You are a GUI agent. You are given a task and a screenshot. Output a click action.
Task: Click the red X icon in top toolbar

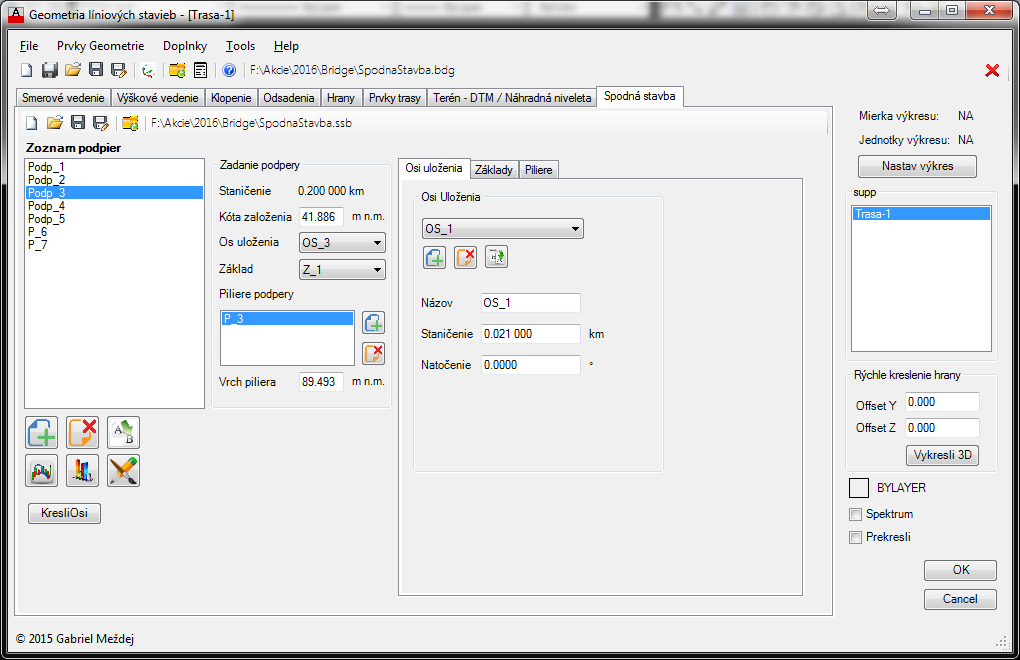click(x=992, y=70)
